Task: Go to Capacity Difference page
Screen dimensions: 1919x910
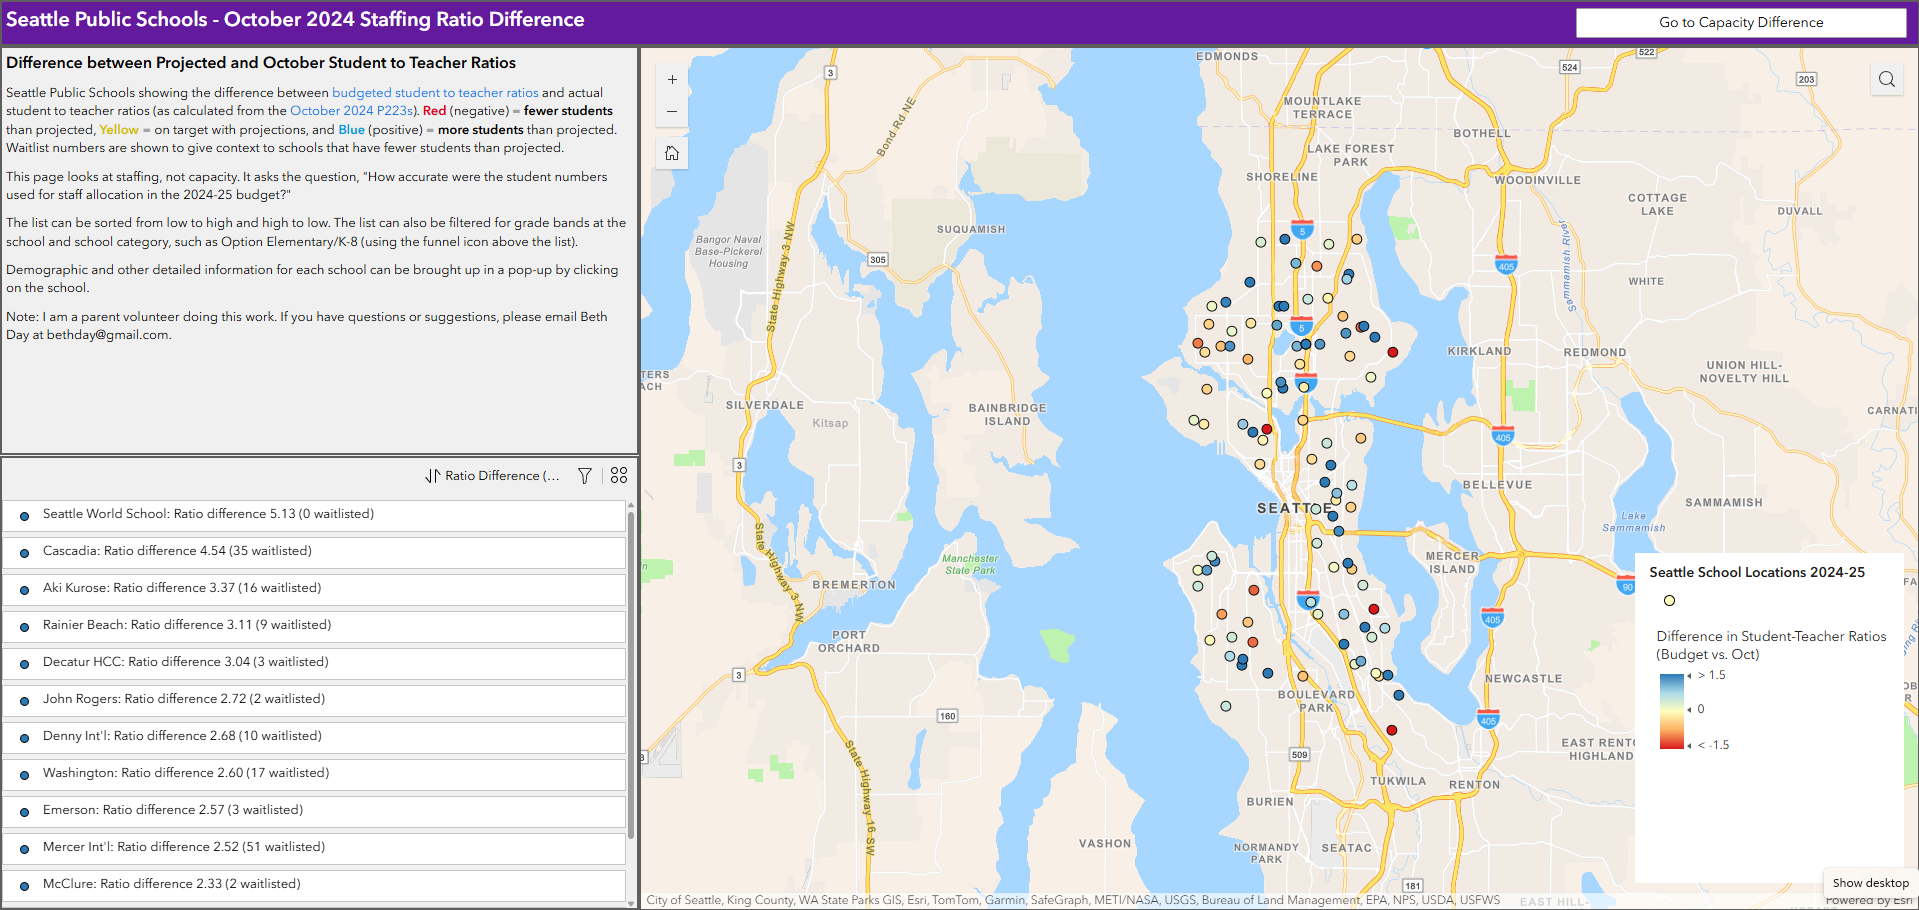Action: (1740, 23)
